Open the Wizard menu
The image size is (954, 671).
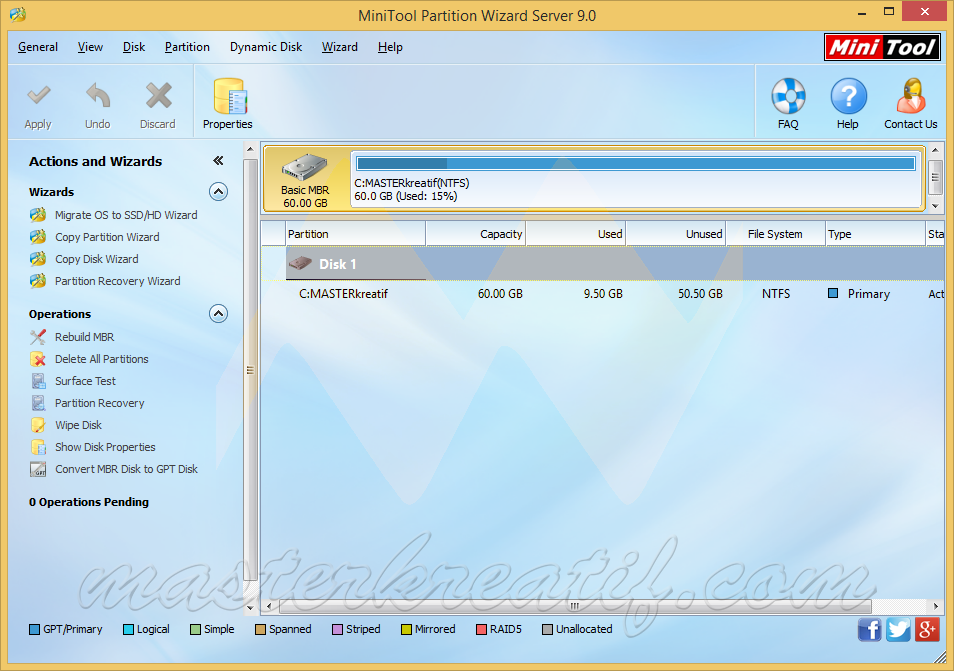pyautogui.click(x=339, y=47)
